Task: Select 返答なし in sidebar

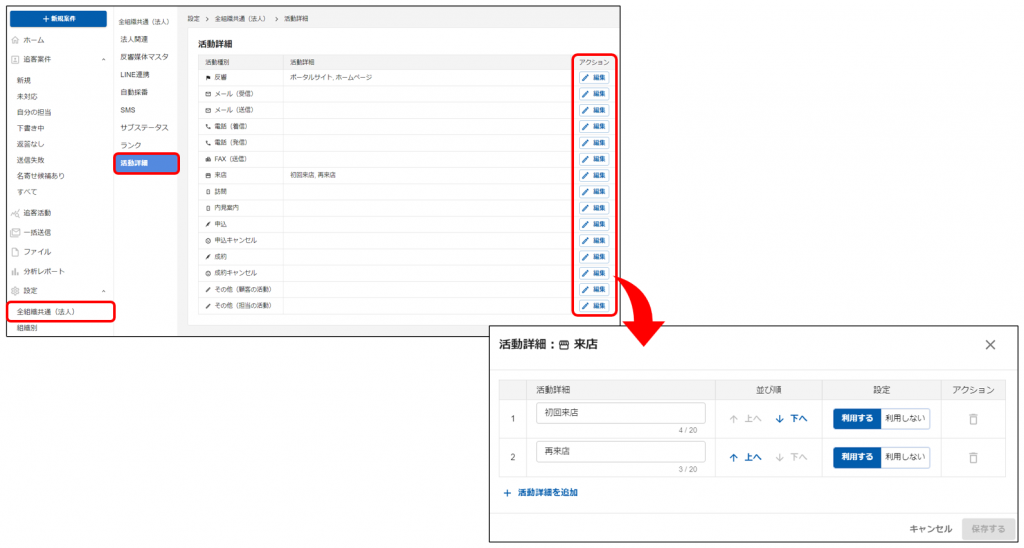Action: click(30, 144)
